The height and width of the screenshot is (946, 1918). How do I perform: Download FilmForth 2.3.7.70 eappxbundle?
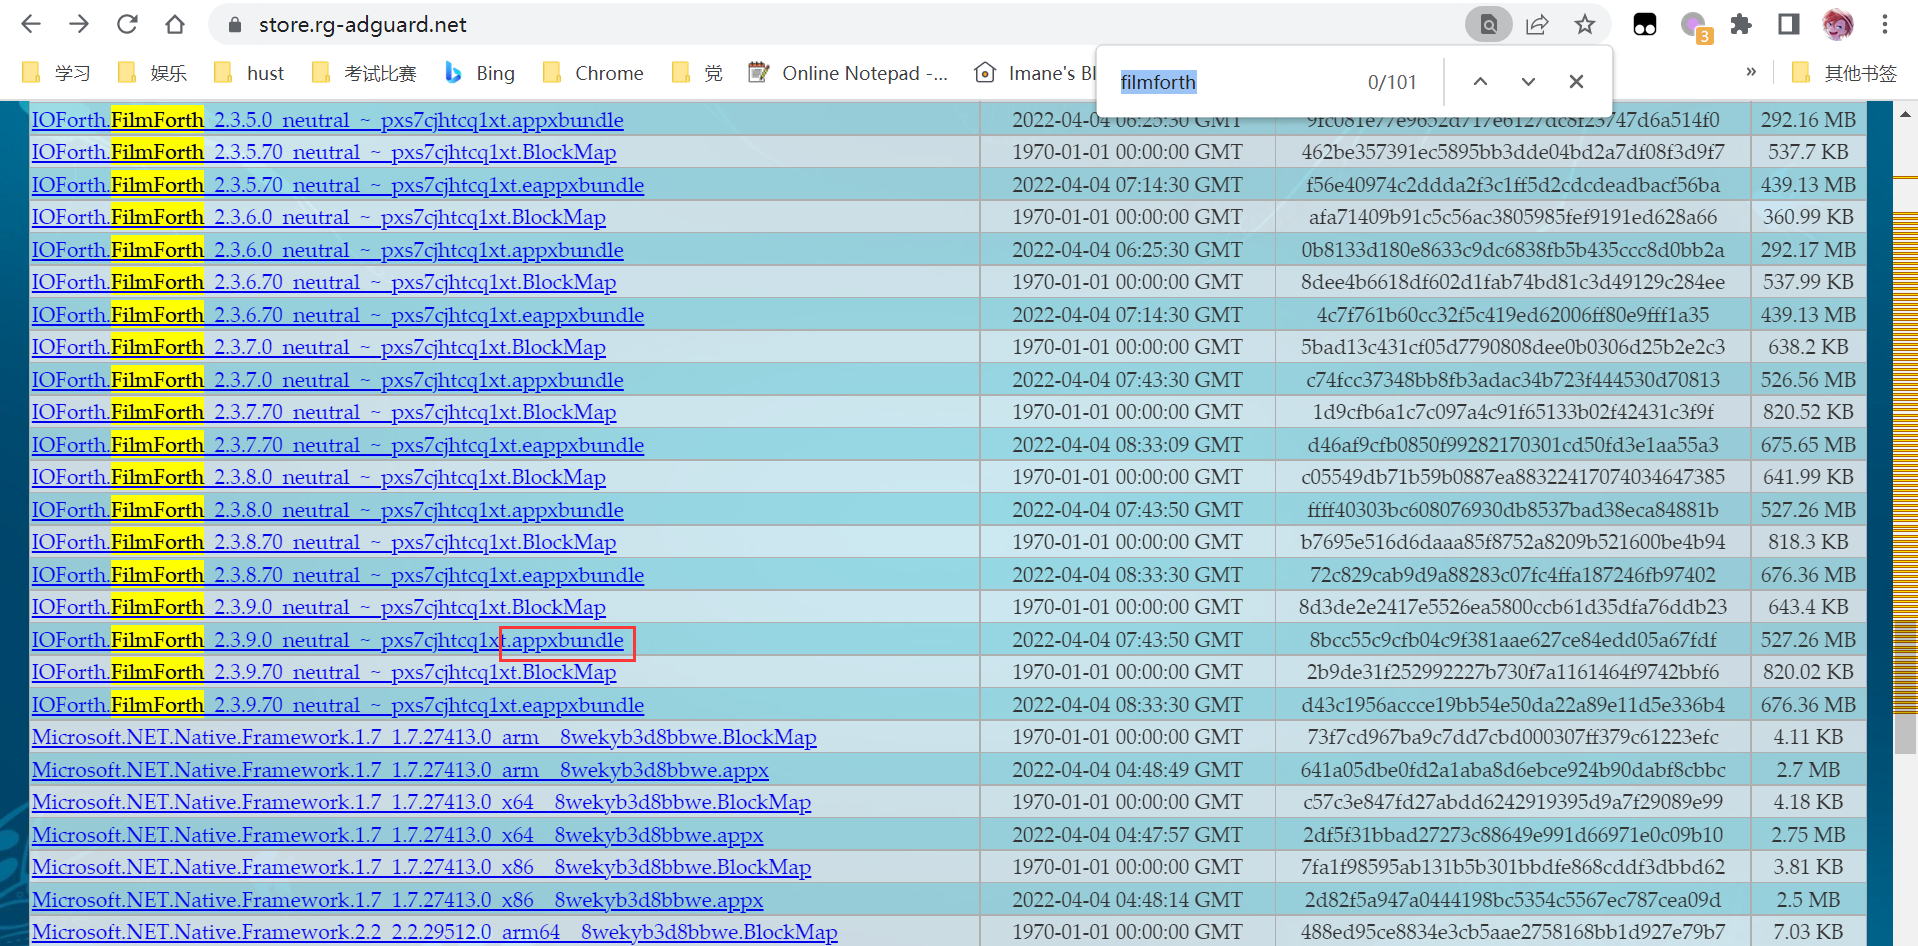pyautogui.click(x=338, y=445)
